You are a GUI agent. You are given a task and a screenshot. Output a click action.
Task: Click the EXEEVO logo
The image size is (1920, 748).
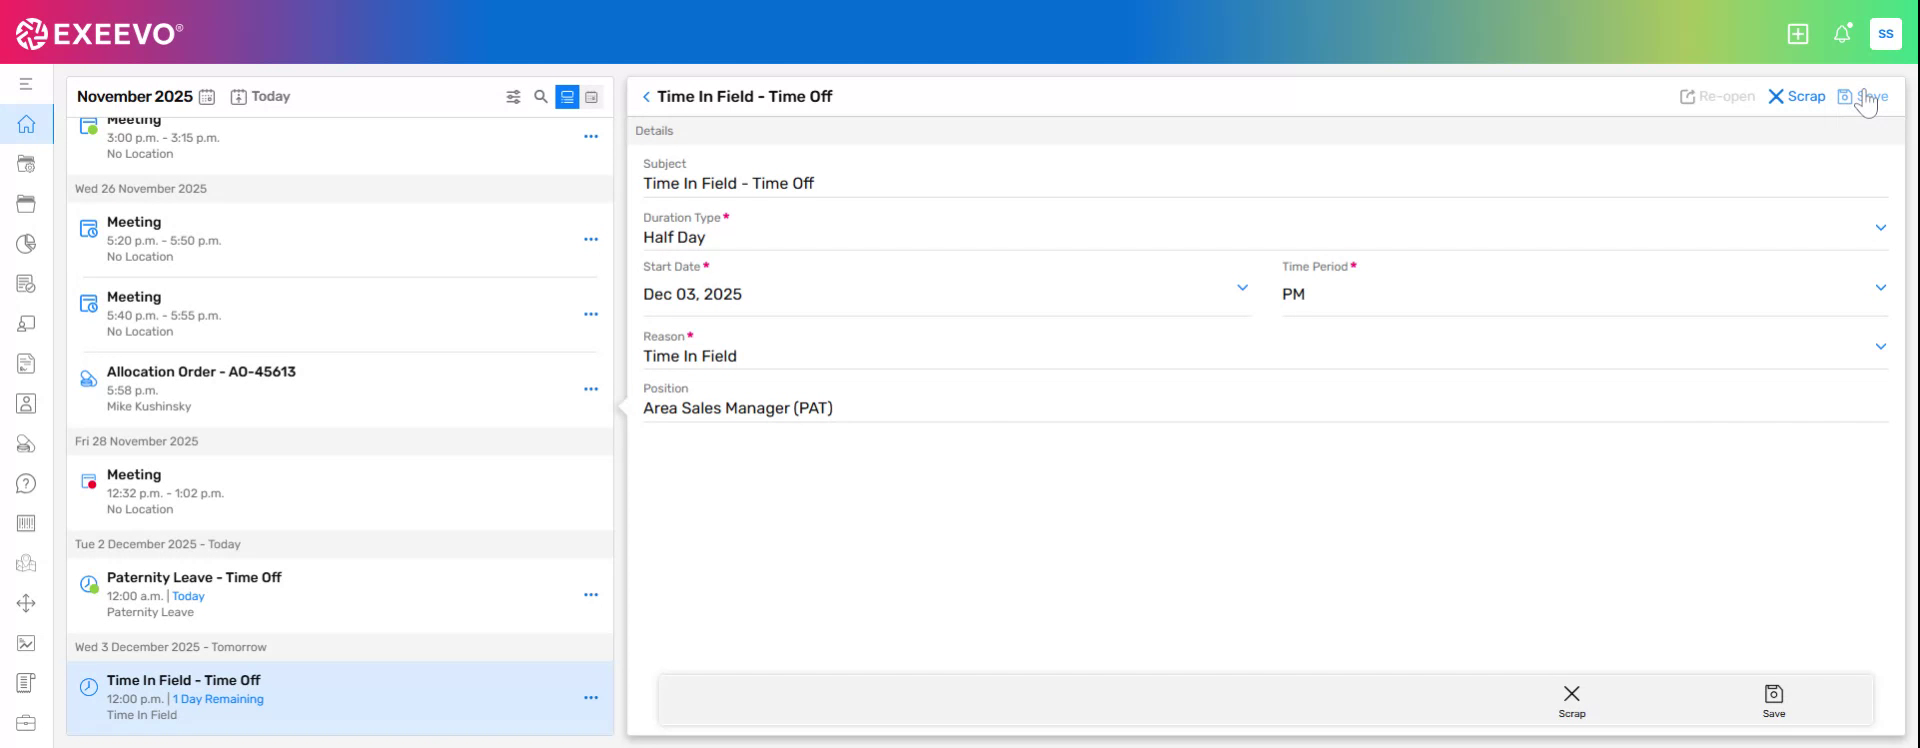point(99,33)
